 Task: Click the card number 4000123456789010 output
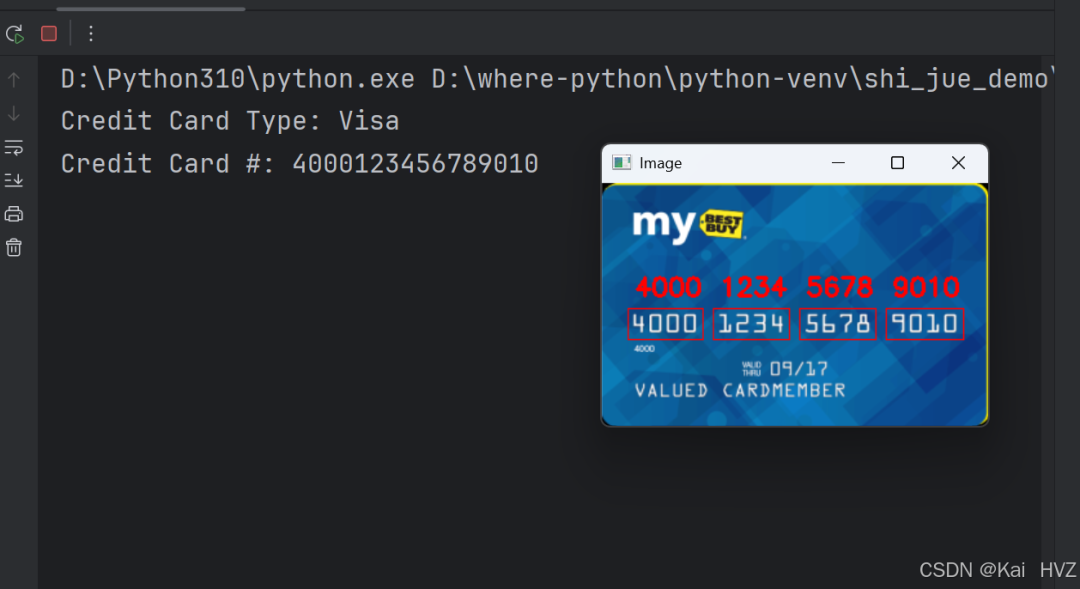pyautogui.click(x=415, y=164)
